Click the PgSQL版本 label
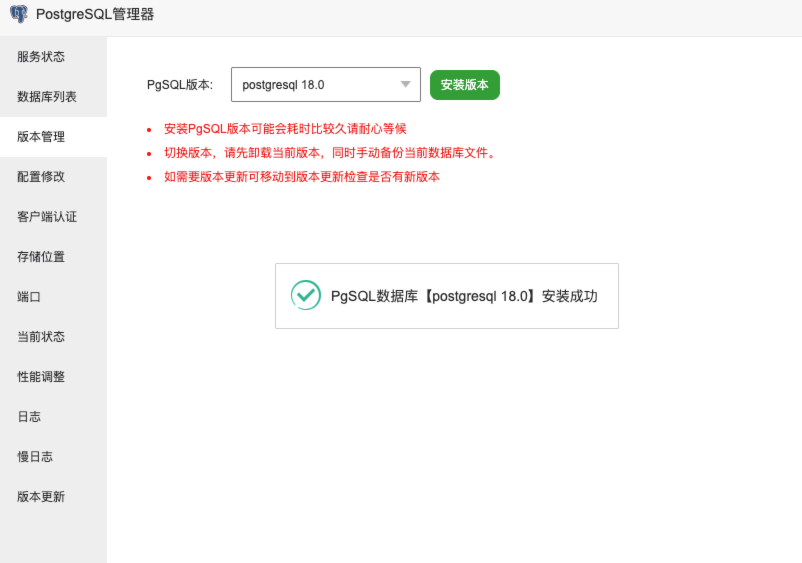 (x=180, y=85)
